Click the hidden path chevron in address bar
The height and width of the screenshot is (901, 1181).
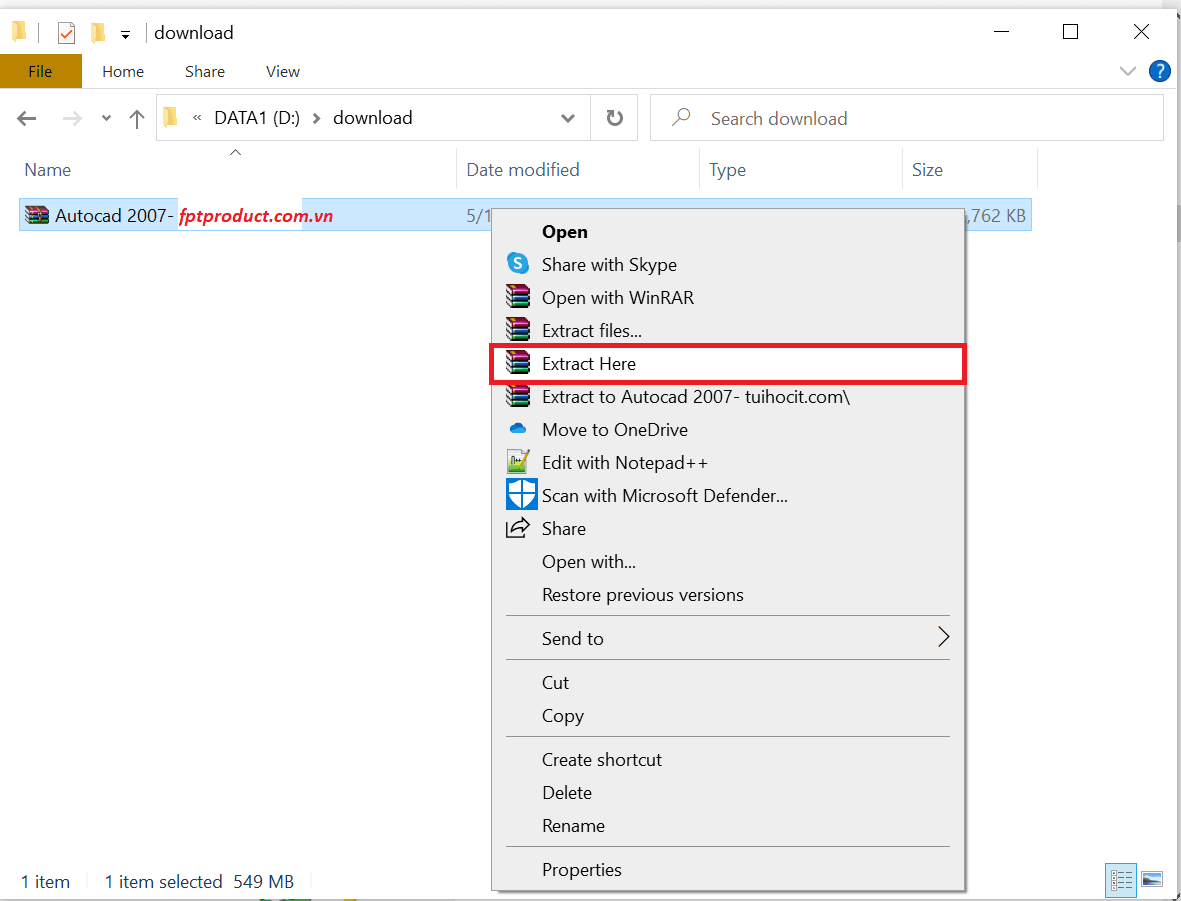[197, 118]
